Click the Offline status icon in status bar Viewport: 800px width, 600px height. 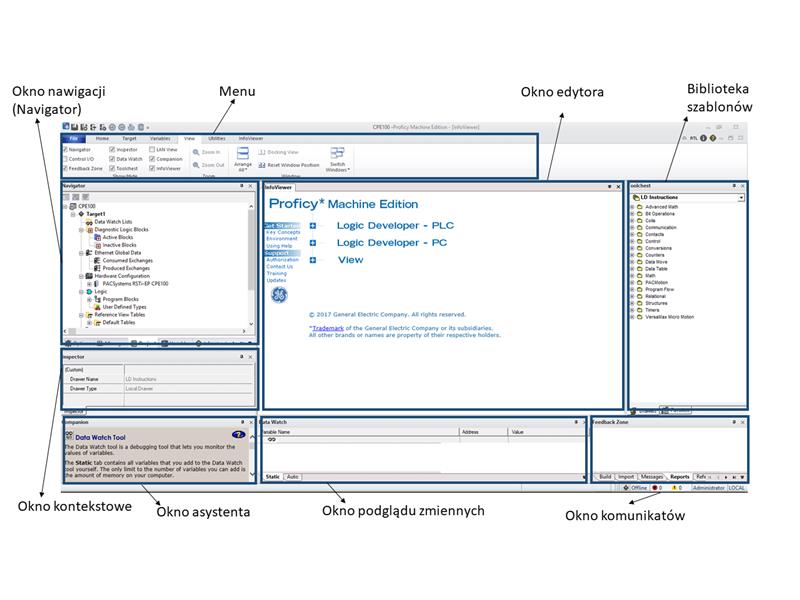coord(626,488)
